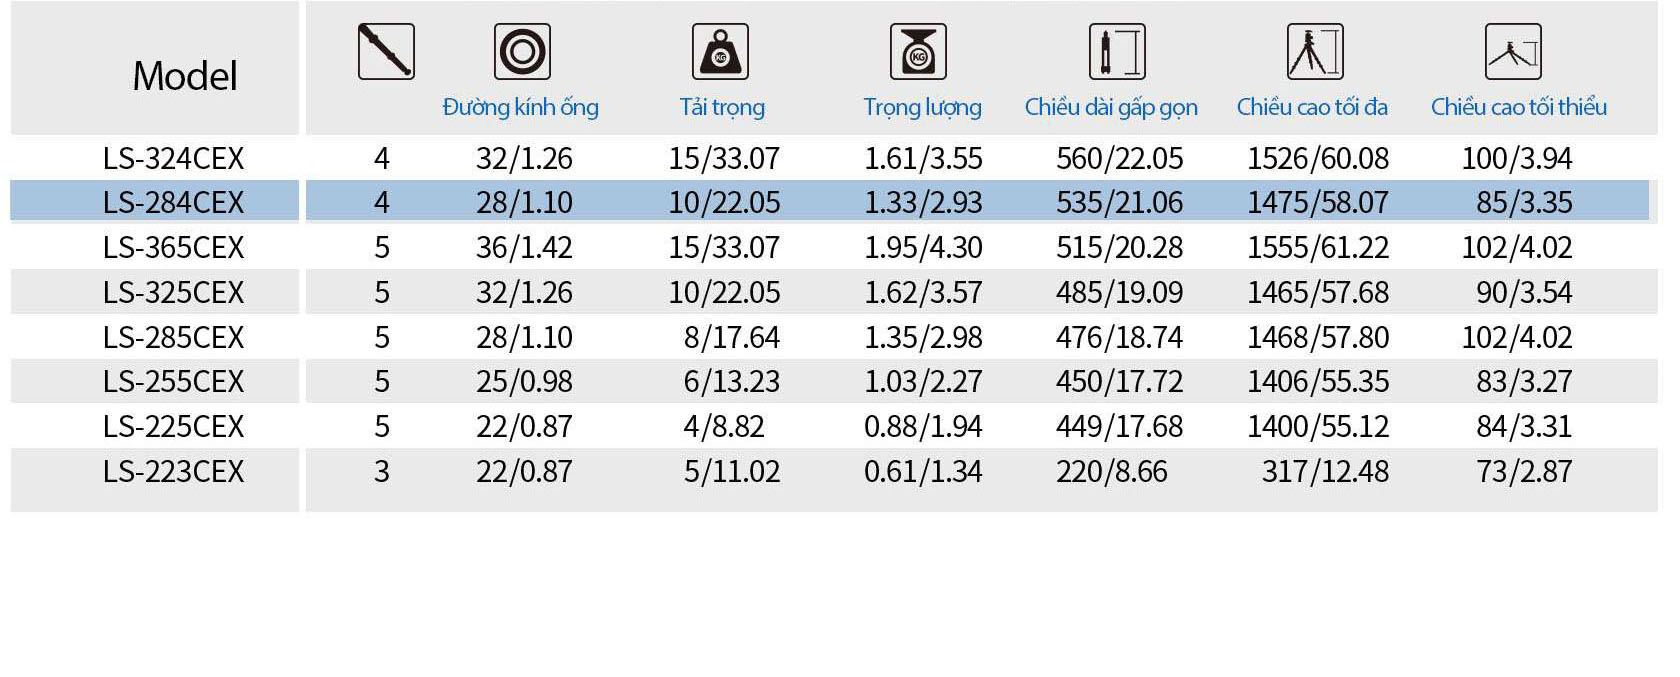Viewport: 1680px width, 677px height.
Task: Select the LS-324CEX model name
Action: [x=174, y=158]
